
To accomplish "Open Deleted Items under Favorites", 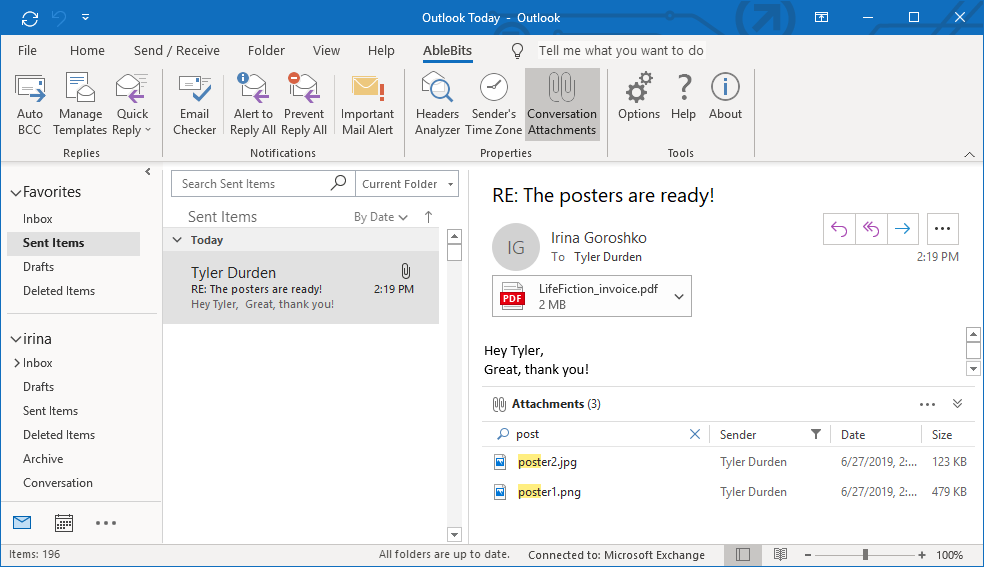I will [59, 291].
